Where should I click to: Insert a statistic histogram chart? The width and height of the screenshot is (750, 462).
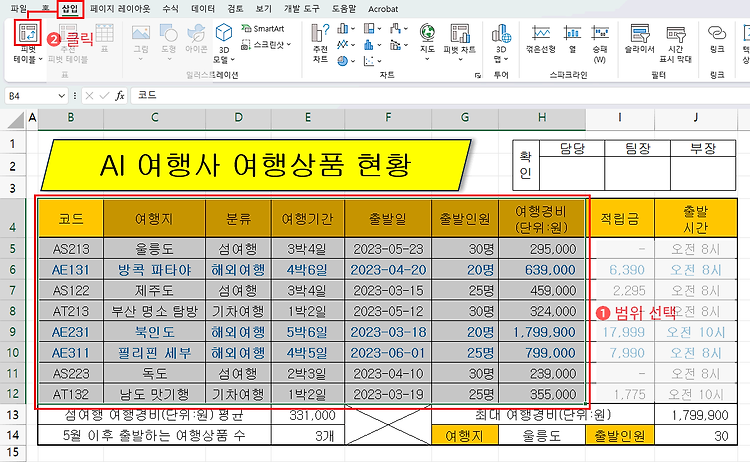click(369, 44)
